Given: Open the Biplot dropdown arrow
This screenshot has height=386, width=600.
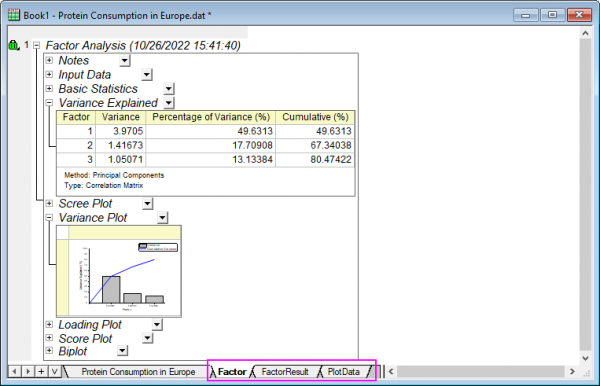Looking at the screenshot, I should pos(122,350).
